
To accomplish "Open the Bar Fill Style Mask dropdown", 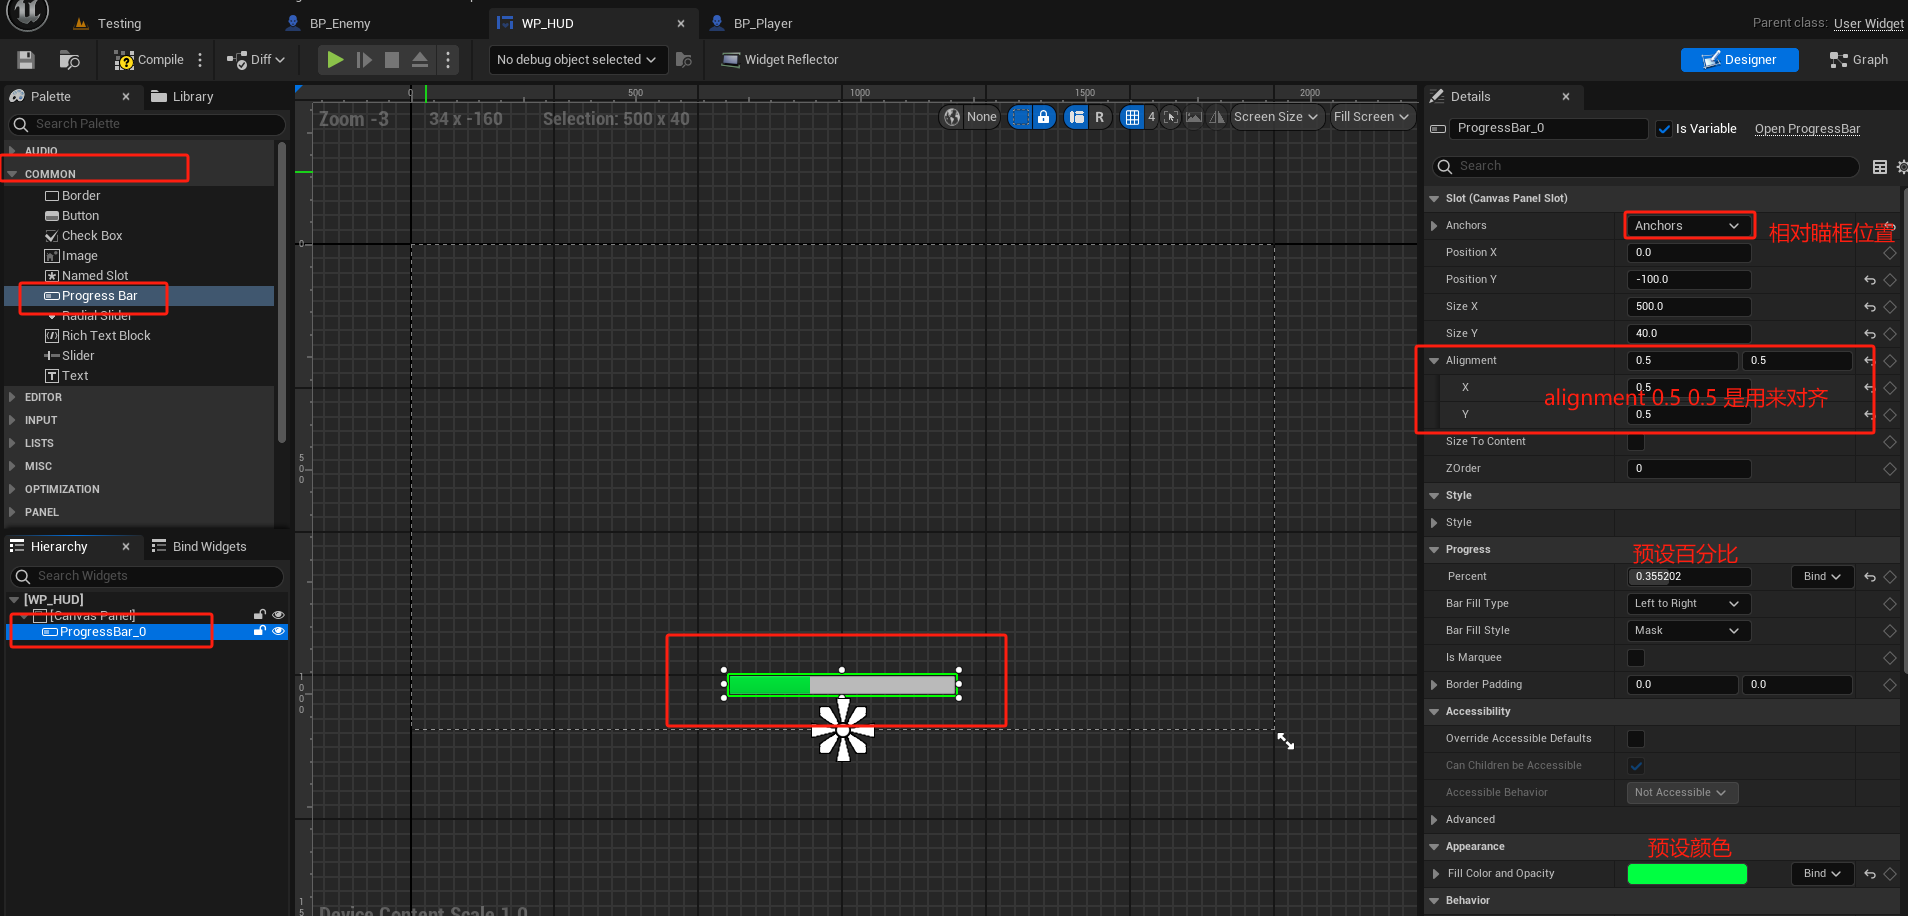I will pyautogui.click(x=1688, y=631).
